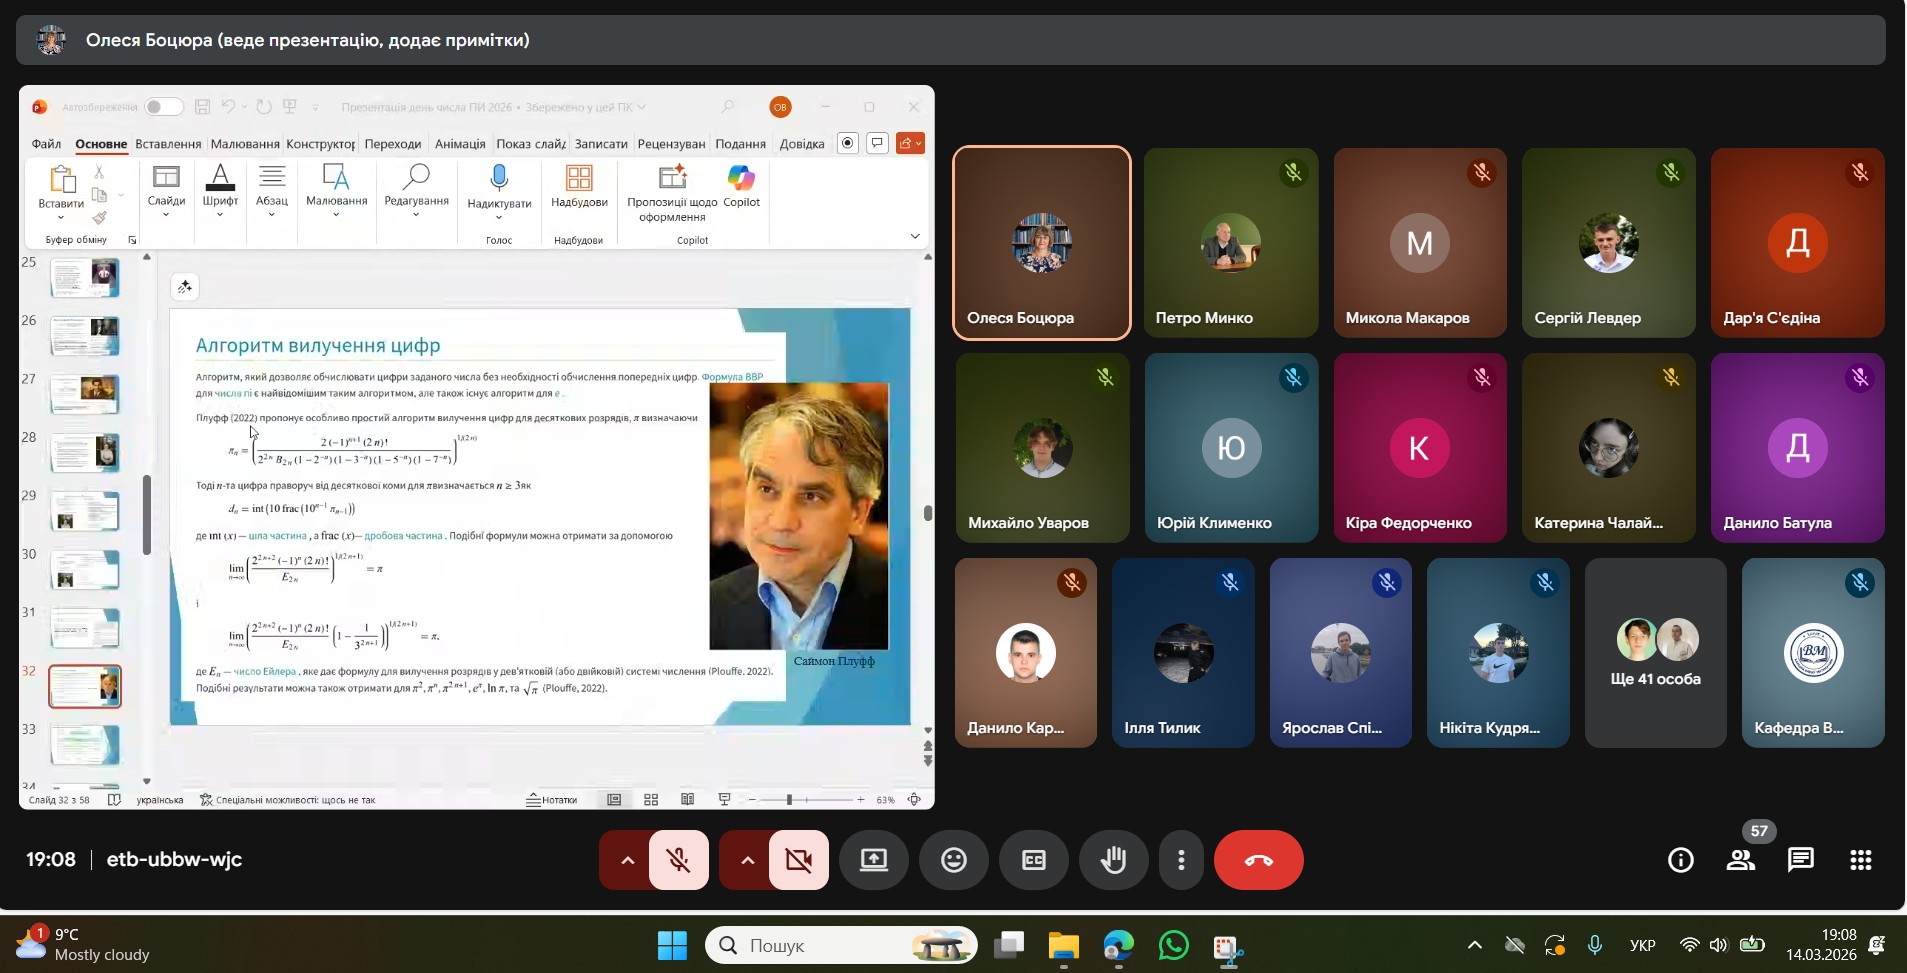Toggle closed captions on
Image resolution: width=1907 pixels, height=973 pixels.
tap(1033, 860)
